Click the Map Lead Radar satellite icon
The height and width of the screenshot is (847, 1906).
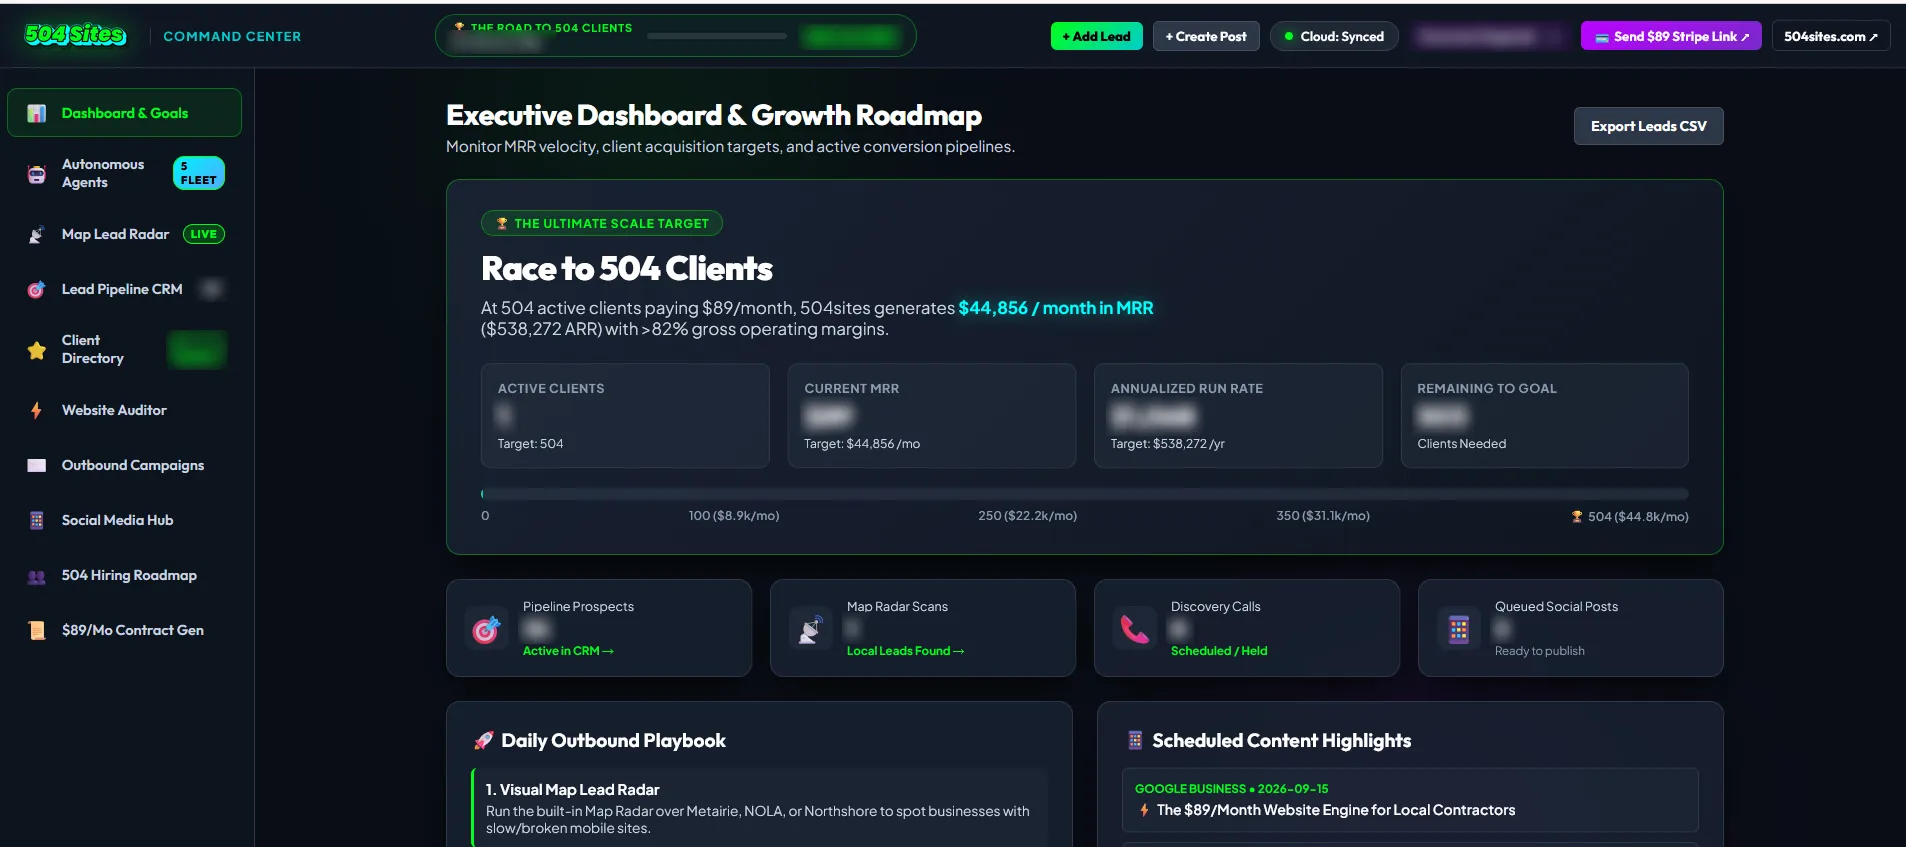coord(37,235)
